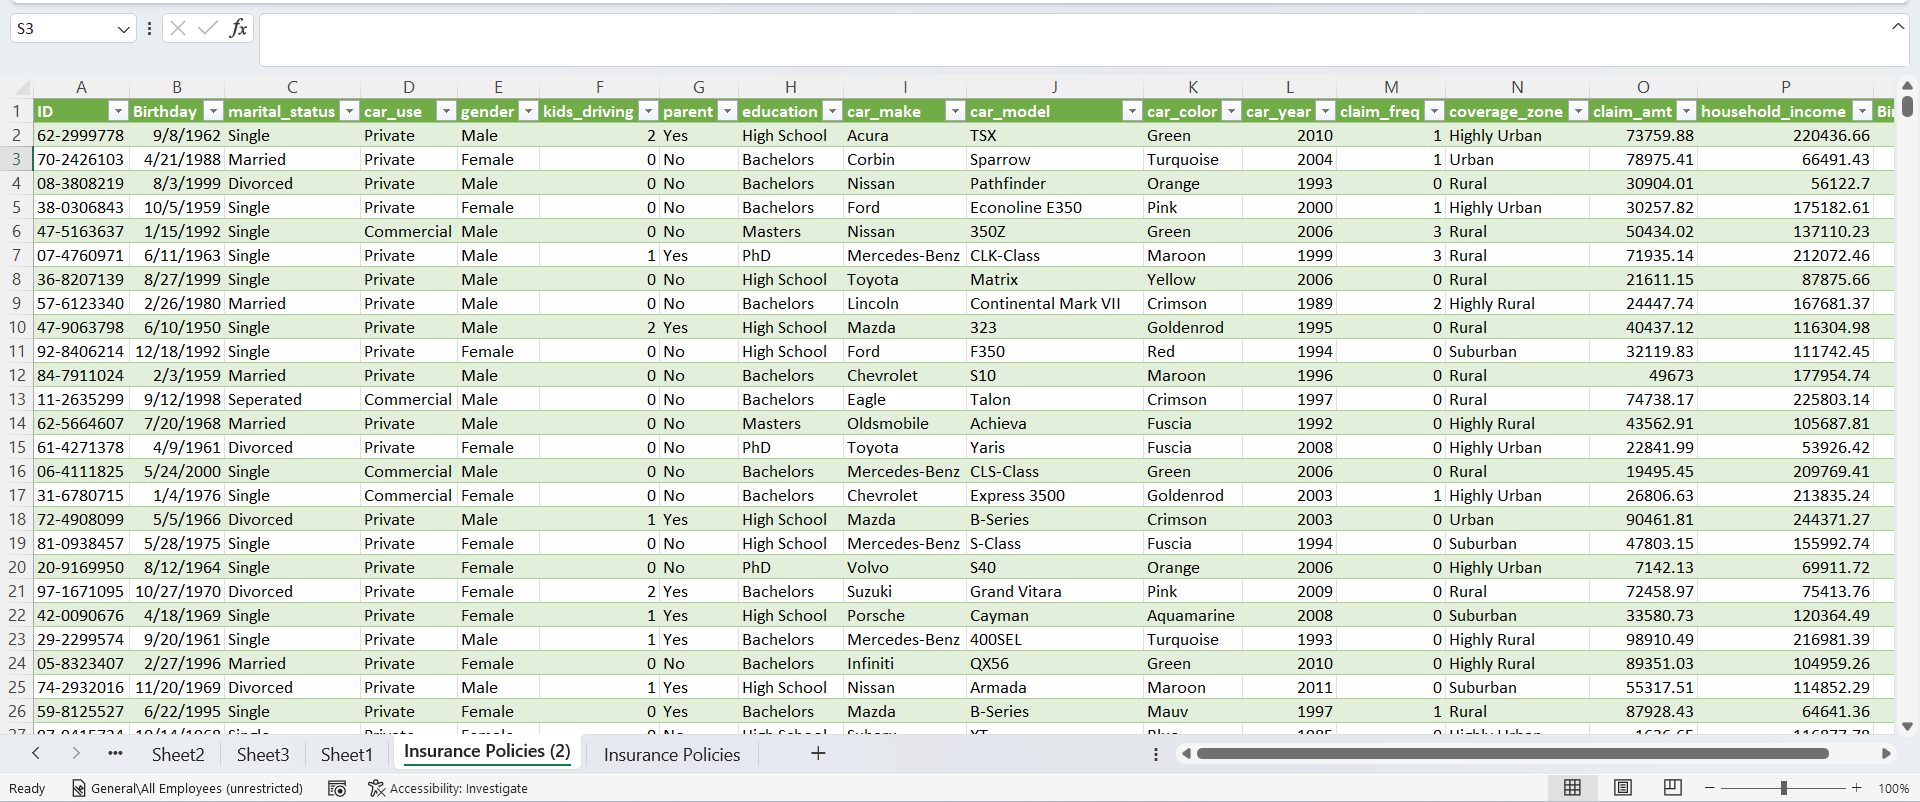
Task: Open the parent filter dropdown
Action: [x=727, y=111]
